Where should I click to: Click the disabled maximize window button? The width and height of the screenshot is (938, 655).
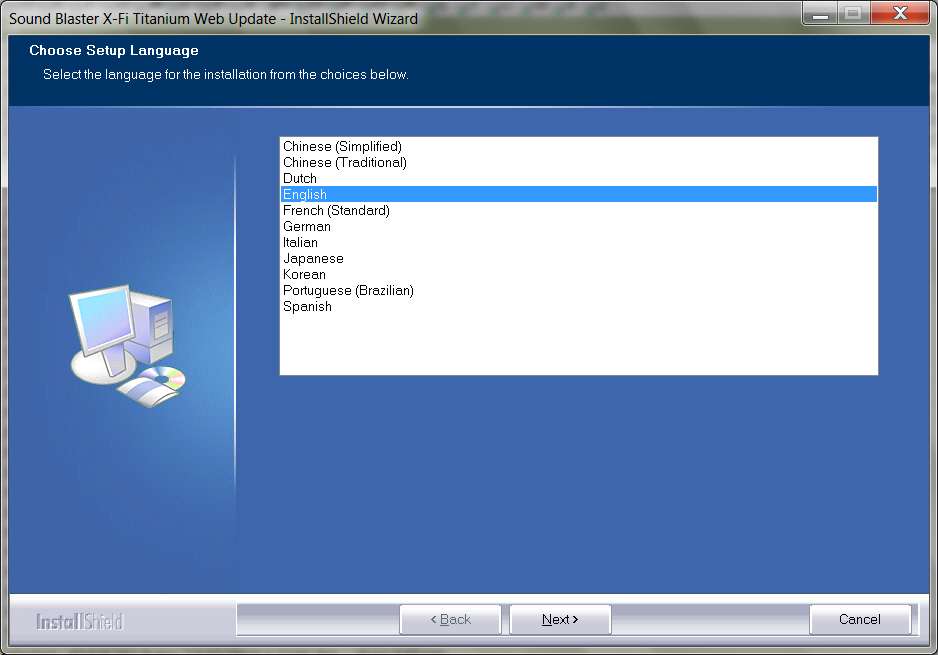854,13
